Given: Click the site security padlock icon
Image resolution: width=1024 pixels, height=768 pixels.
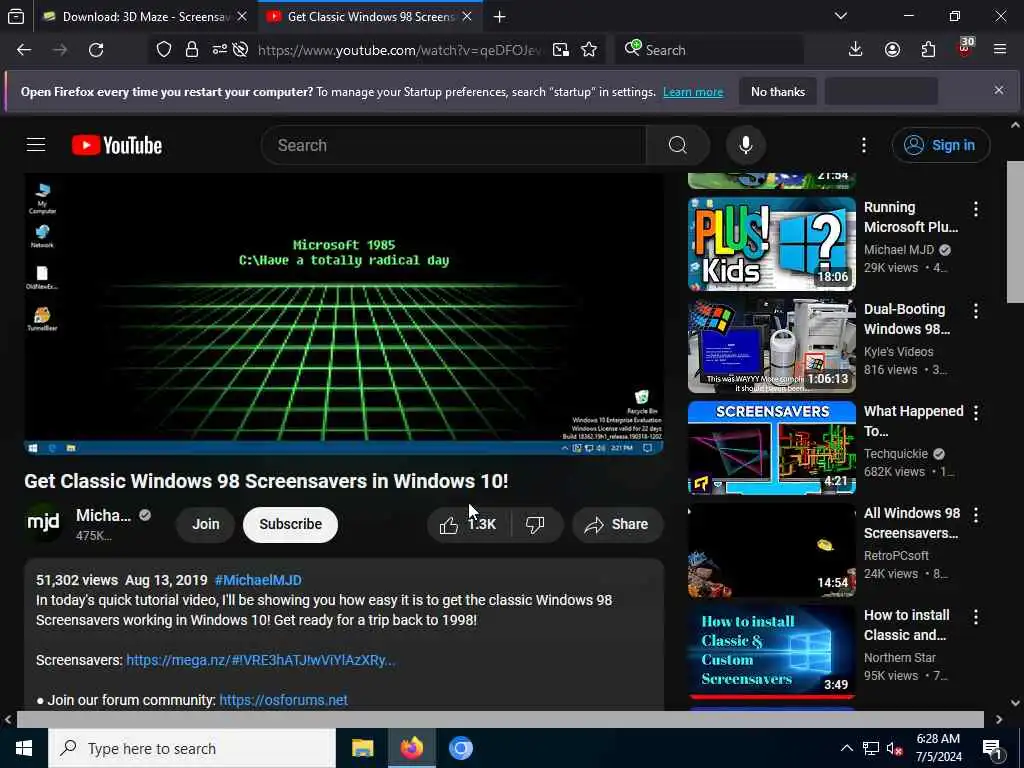Looking at the screenshot, I should pos(192,50).
